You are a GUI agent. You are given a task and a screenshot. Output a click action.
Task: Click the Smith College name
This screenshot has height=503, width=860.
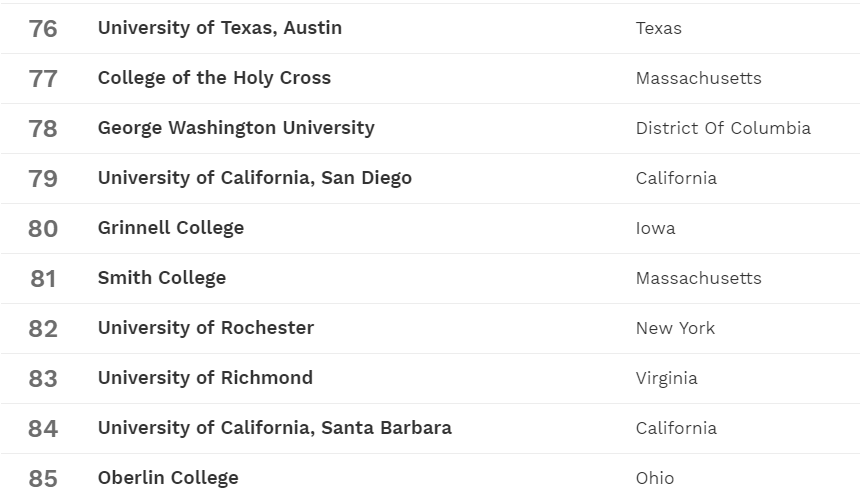point(162,278)
